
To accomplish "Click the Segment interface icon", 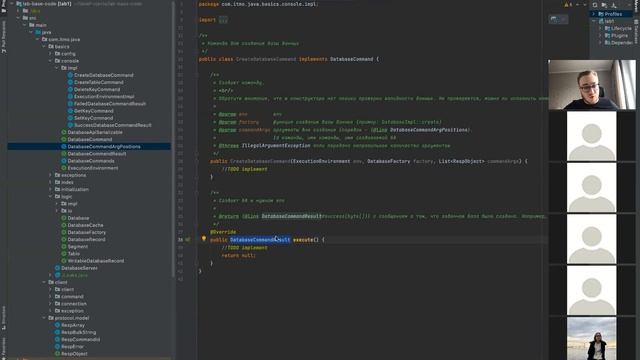I will [64, 247].
